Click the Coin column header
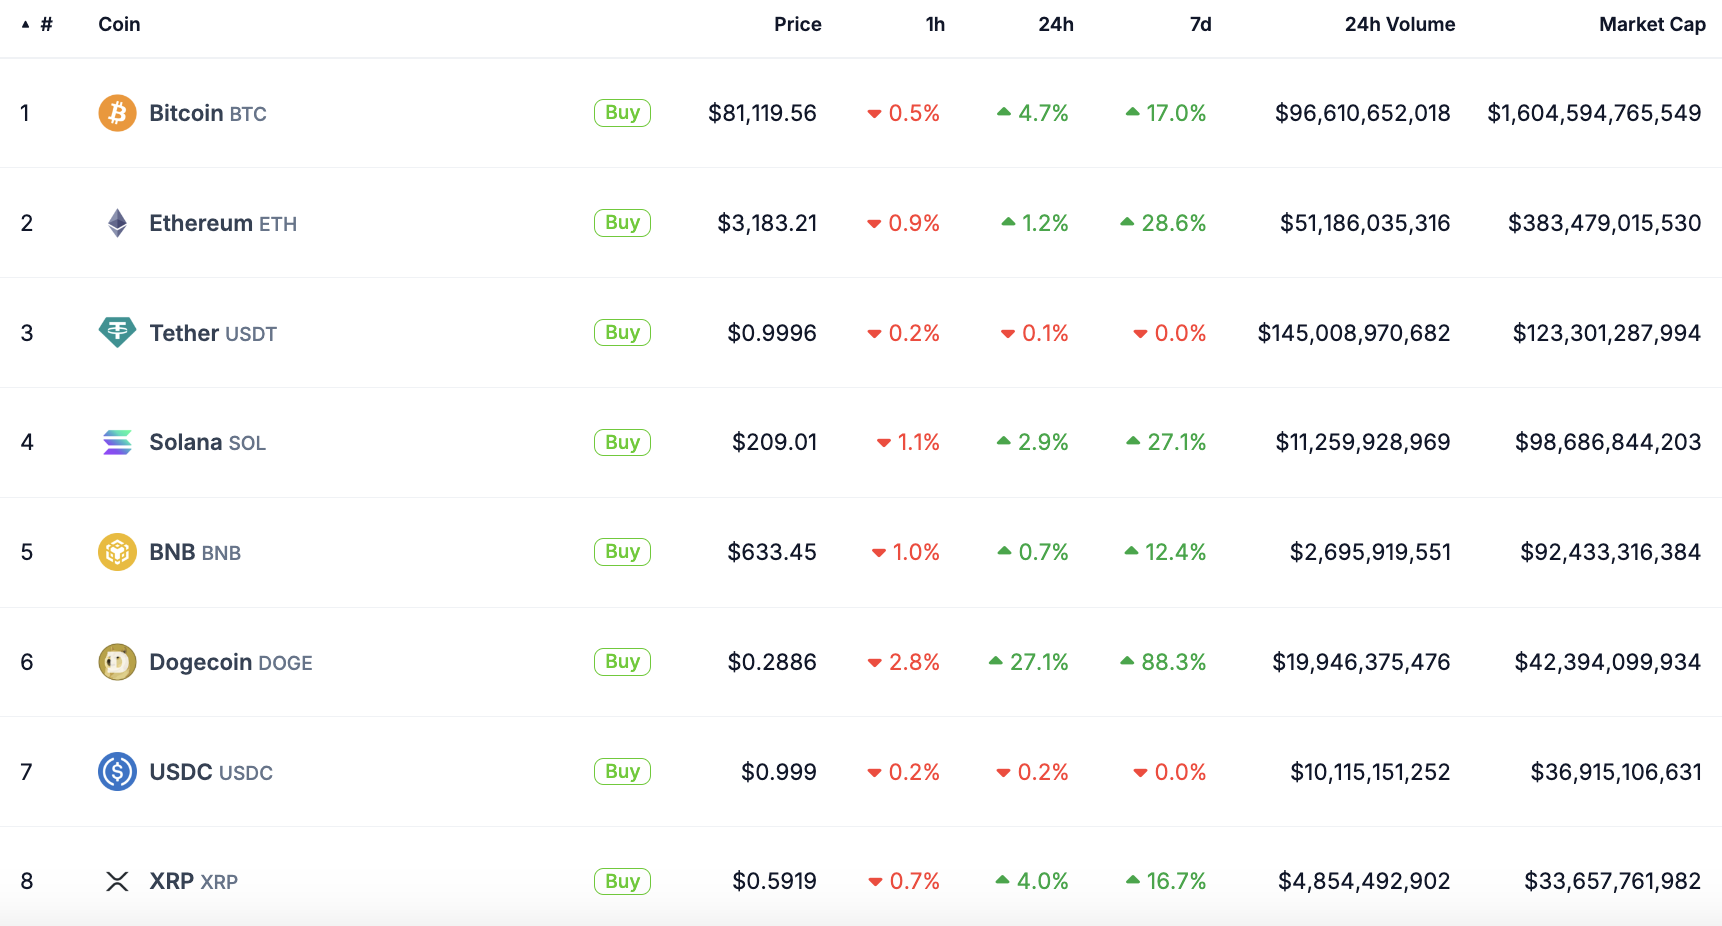 (119, 24)
